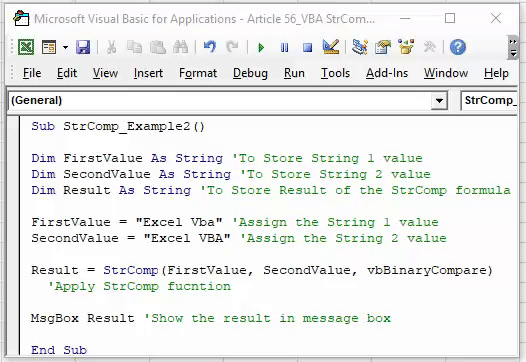This screenshot has width=526, height=362.
Task: Click on 'Dim Result As String' line
Action: tap(111, 190)
